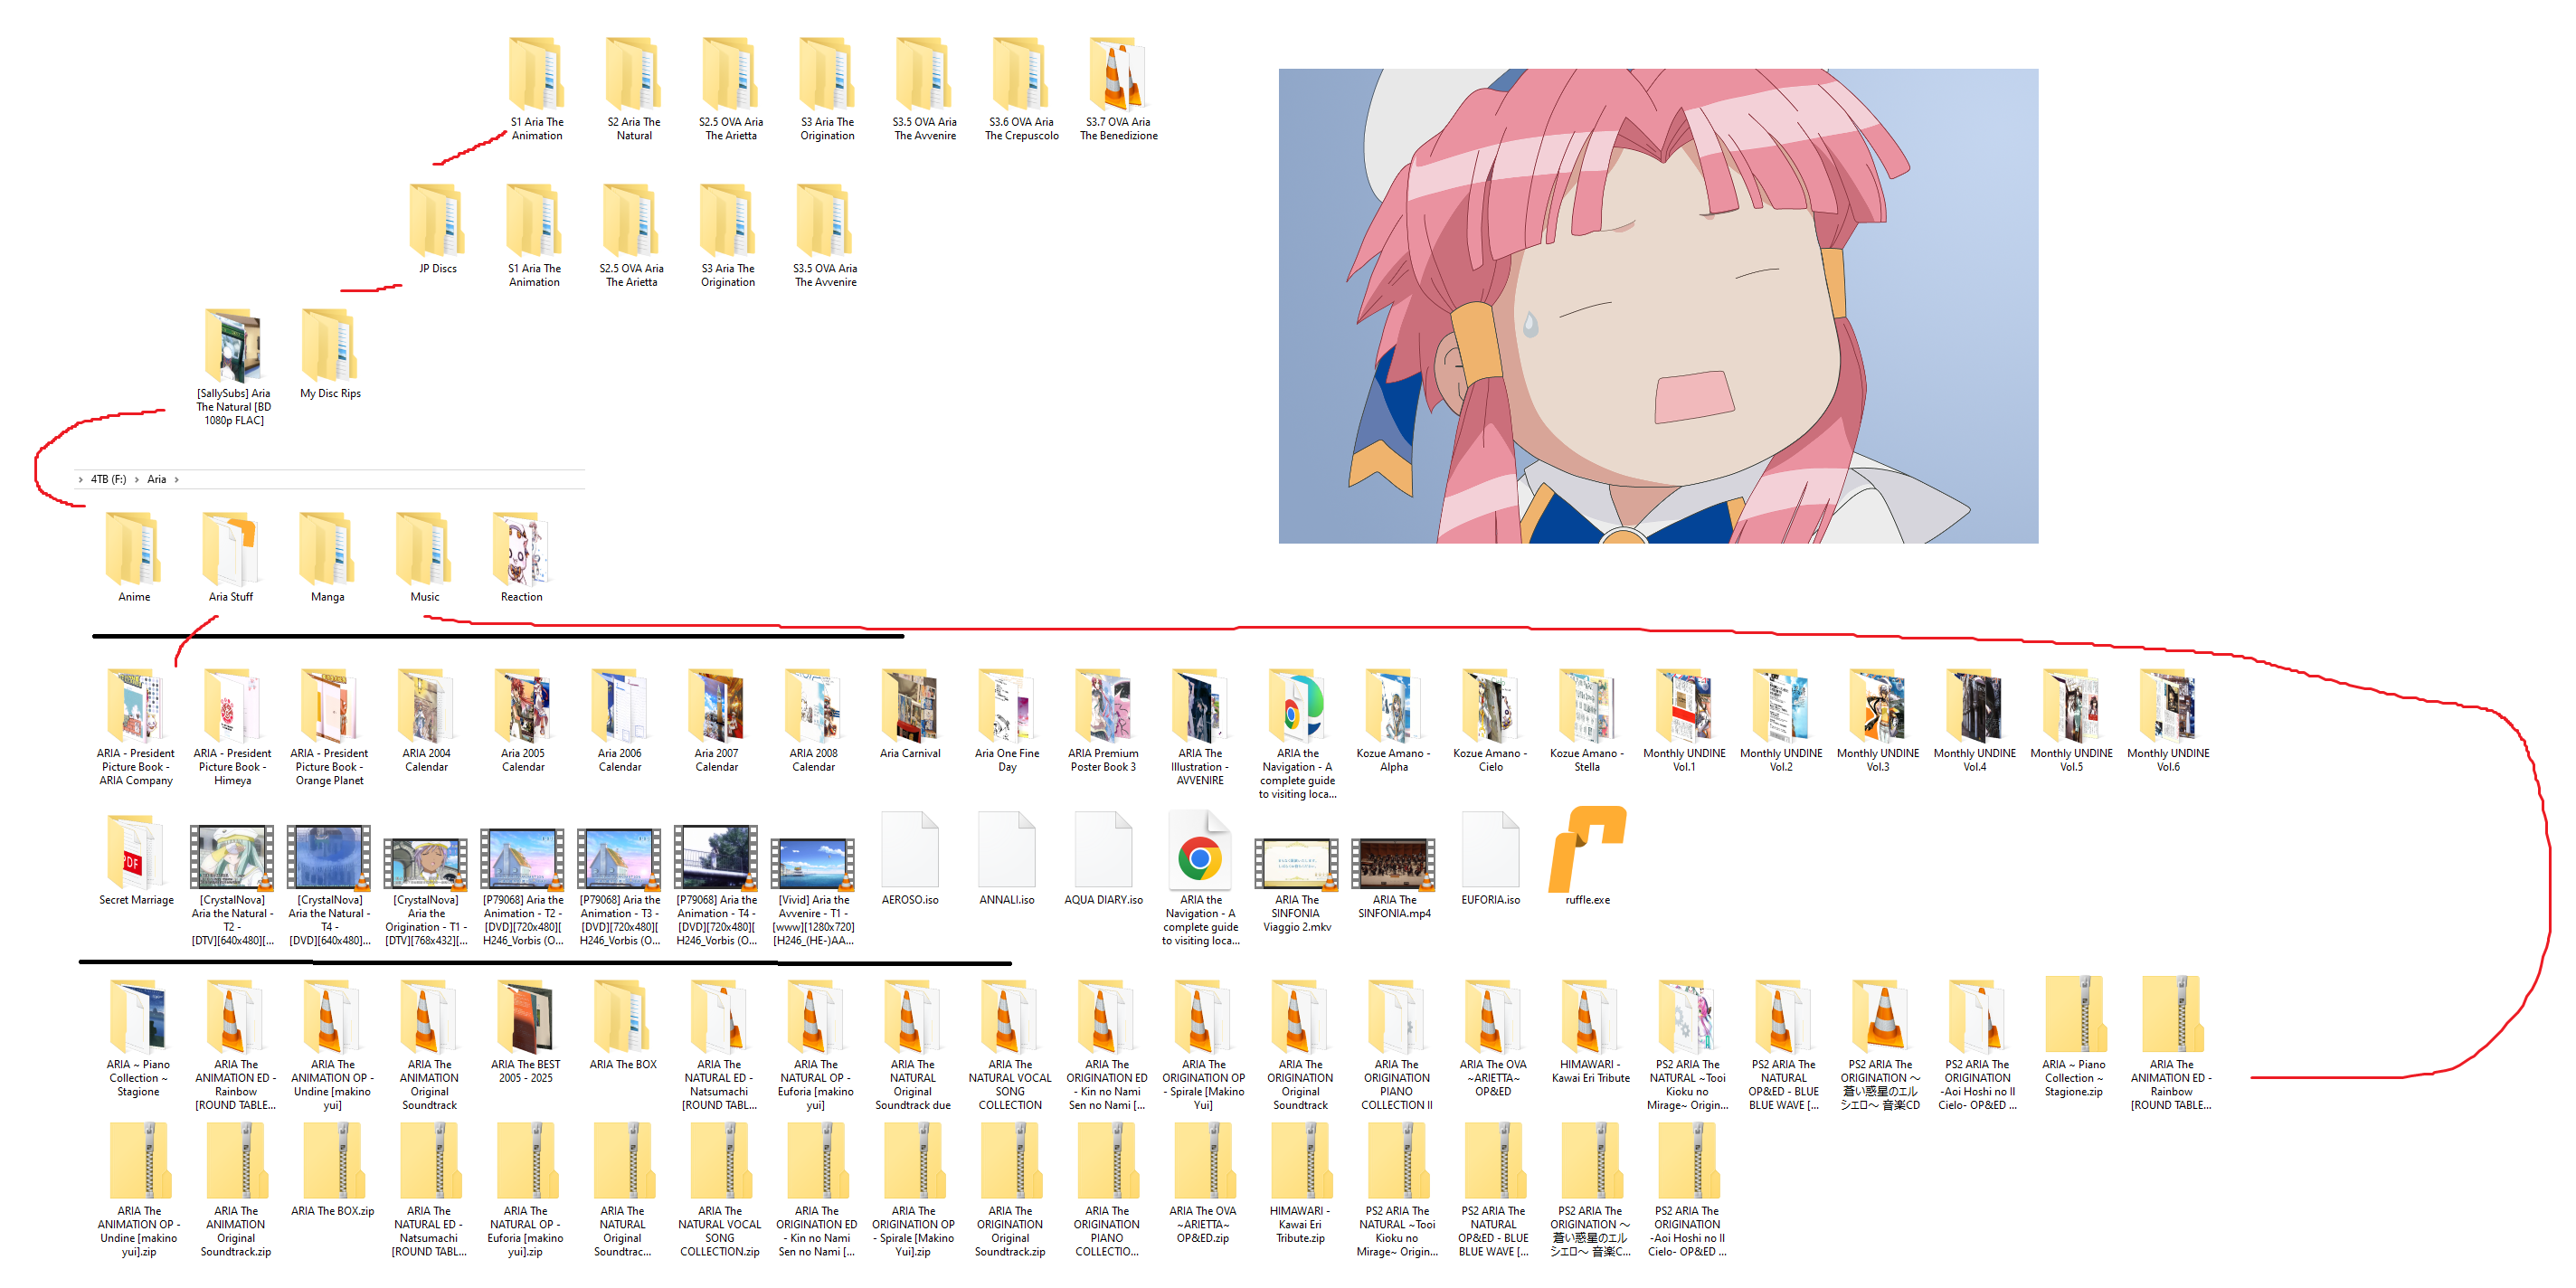This screenshot has width=2576, height=1288.
Task: Click the 'Aria 2007 Calendar' label
Action: pyautogui.click(x=716, y=760)
